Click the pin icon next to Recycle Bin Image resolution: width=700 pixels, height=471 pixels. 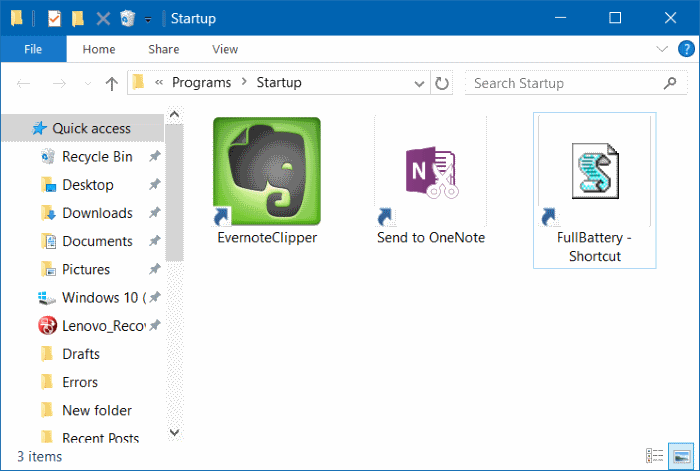pyautogui.click(x=154, y=156)
